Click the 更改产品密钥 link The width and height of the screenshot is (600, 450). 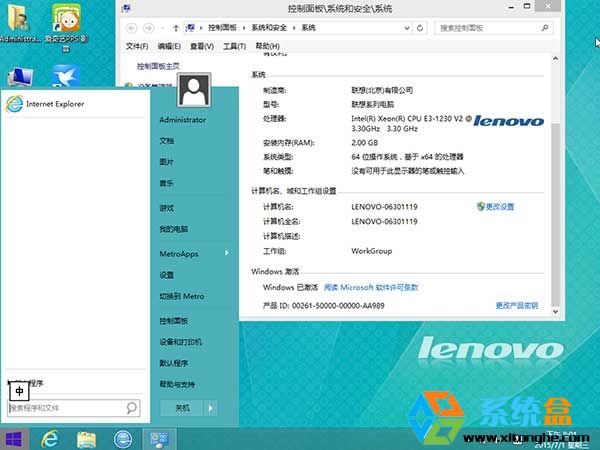(x=516, y=305)
